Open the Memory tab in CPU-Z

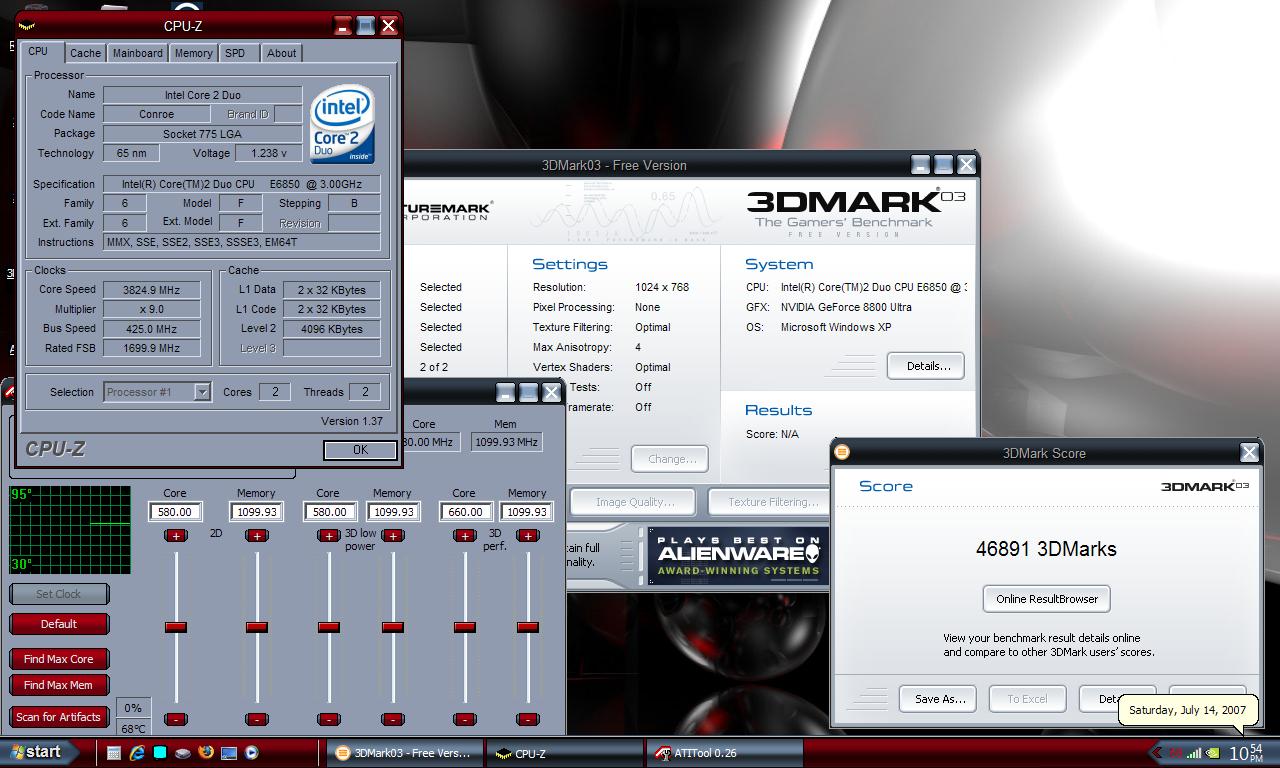tap(193, 53)
